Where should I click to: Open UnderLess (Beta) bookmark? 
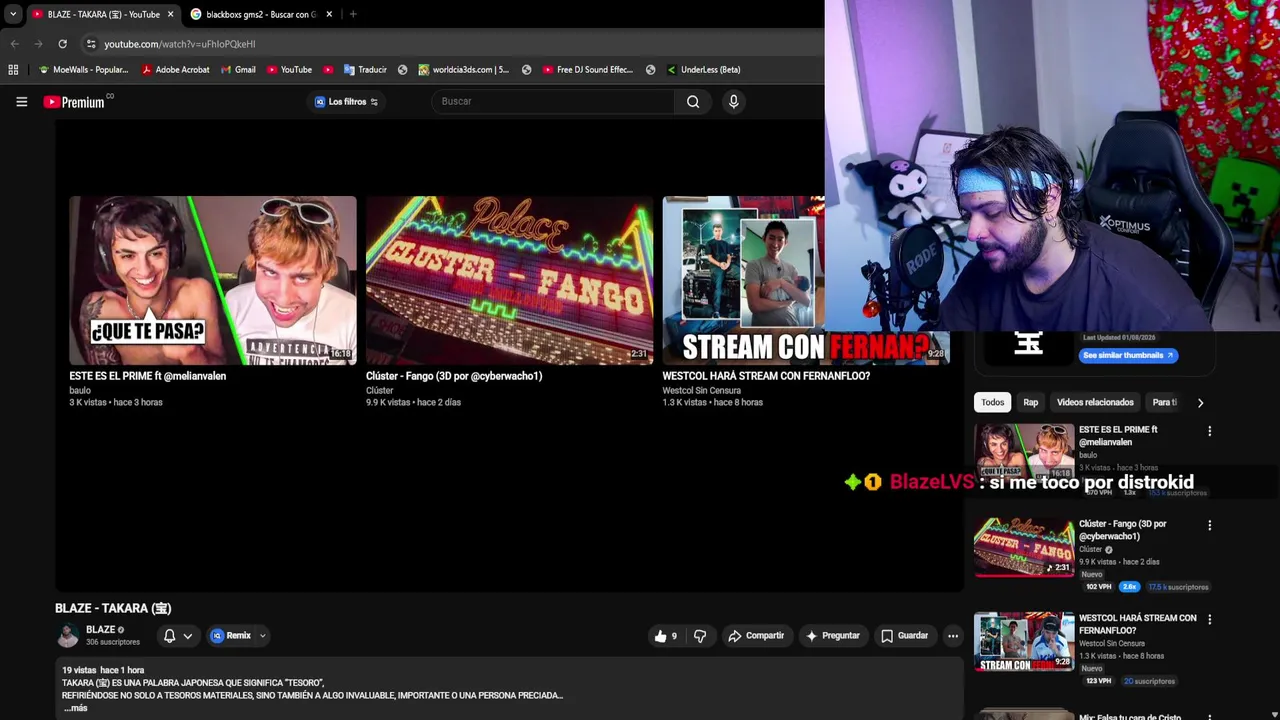tap(703, 70)
